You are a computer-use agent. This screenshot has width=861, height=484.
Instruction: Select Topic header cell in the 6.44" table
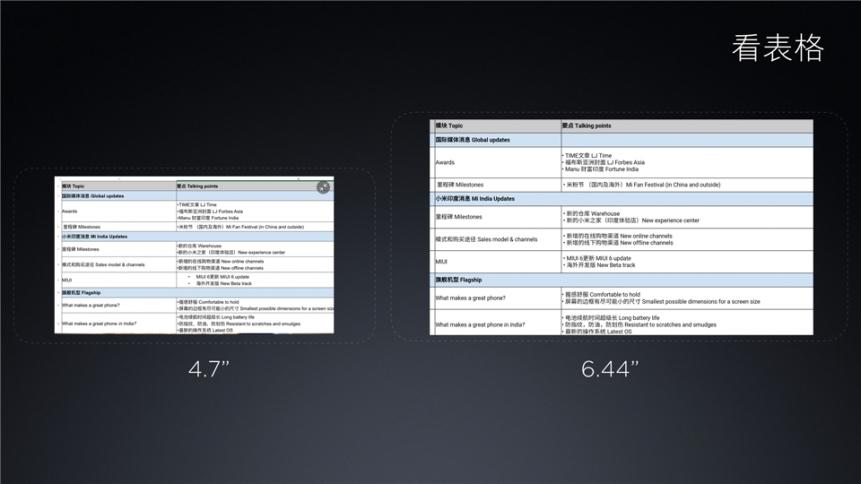pyautogui.click(x=449, y=126)
